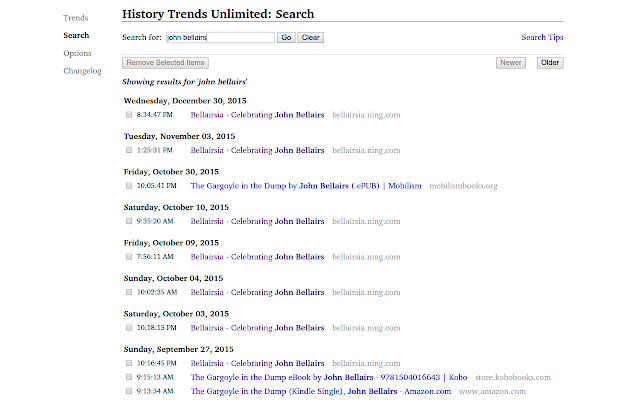Screen dimensions: 640x400
Task: Go to Options in the sidebar
Action: (77, 53)
